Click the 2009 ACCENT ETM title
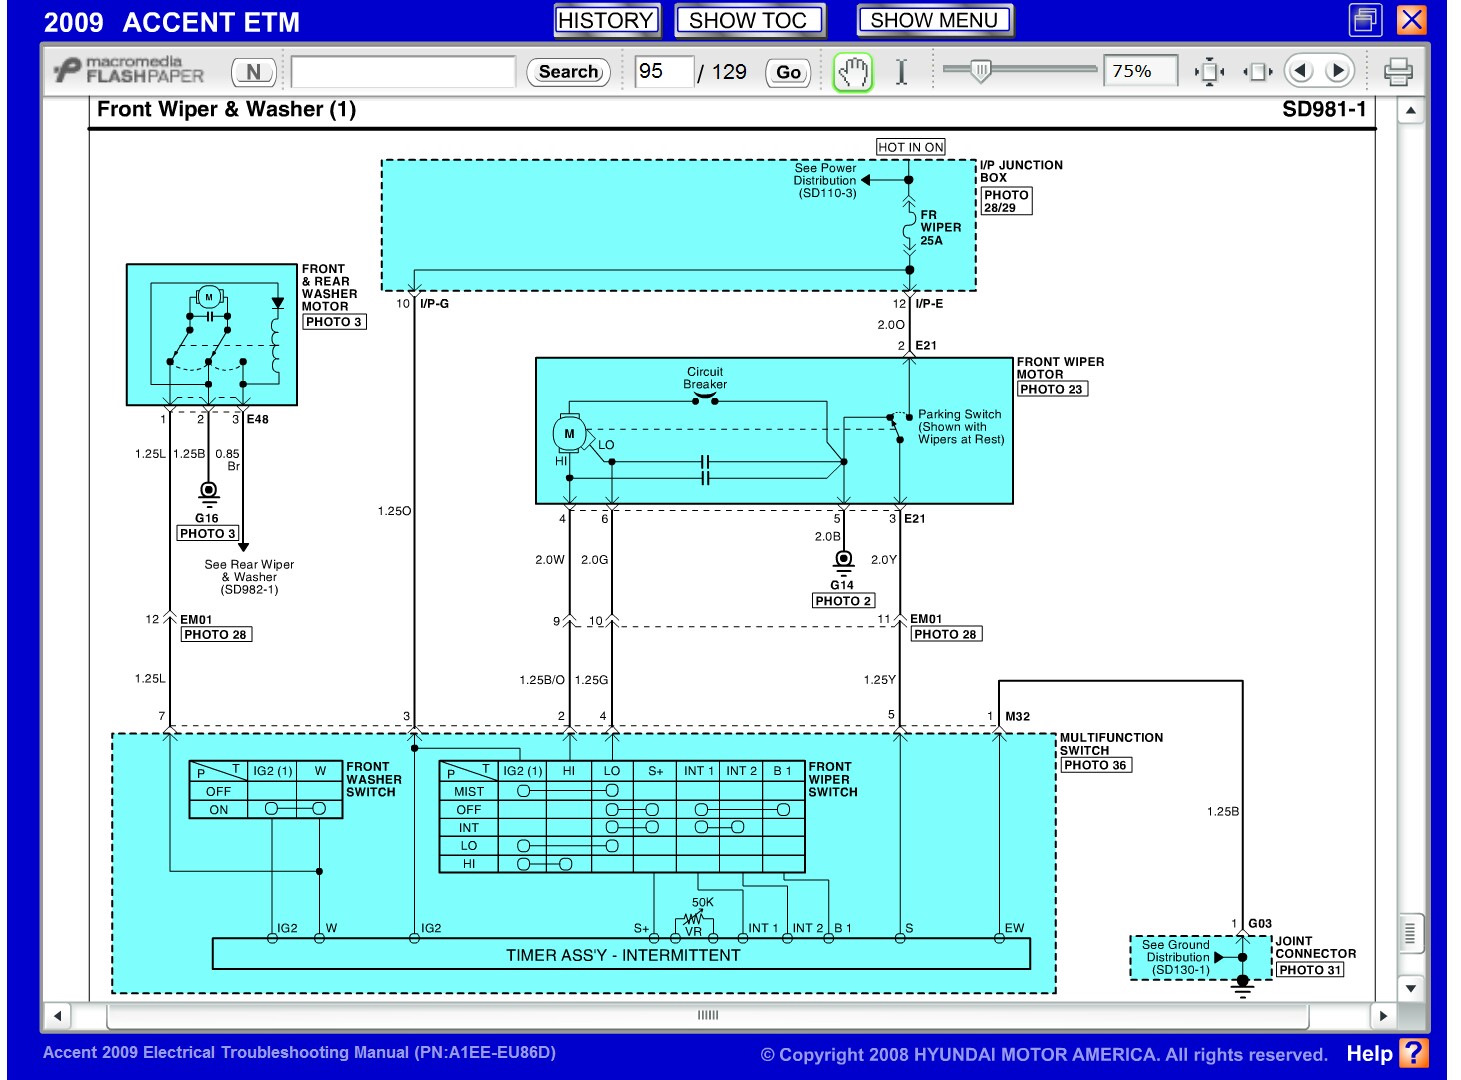Screen dimensions: 1461x1080 point(172,22)
